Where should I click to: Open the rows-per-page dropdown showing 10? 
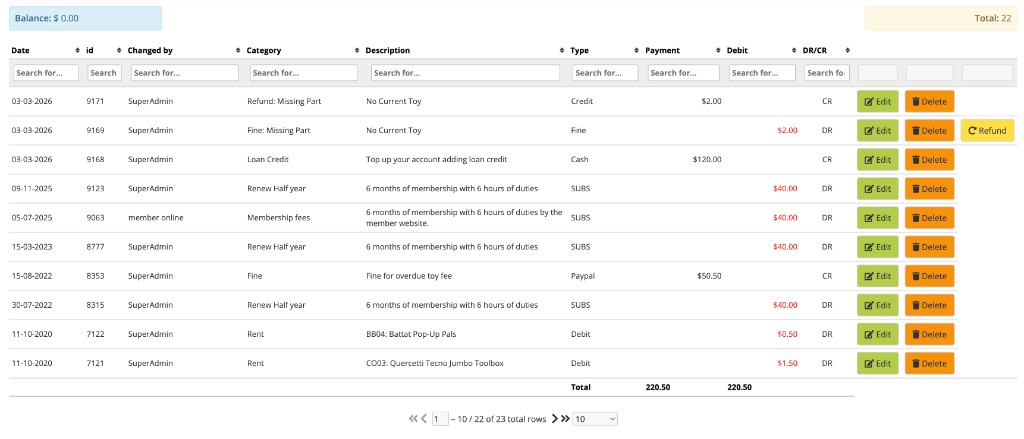pos(595,419)
